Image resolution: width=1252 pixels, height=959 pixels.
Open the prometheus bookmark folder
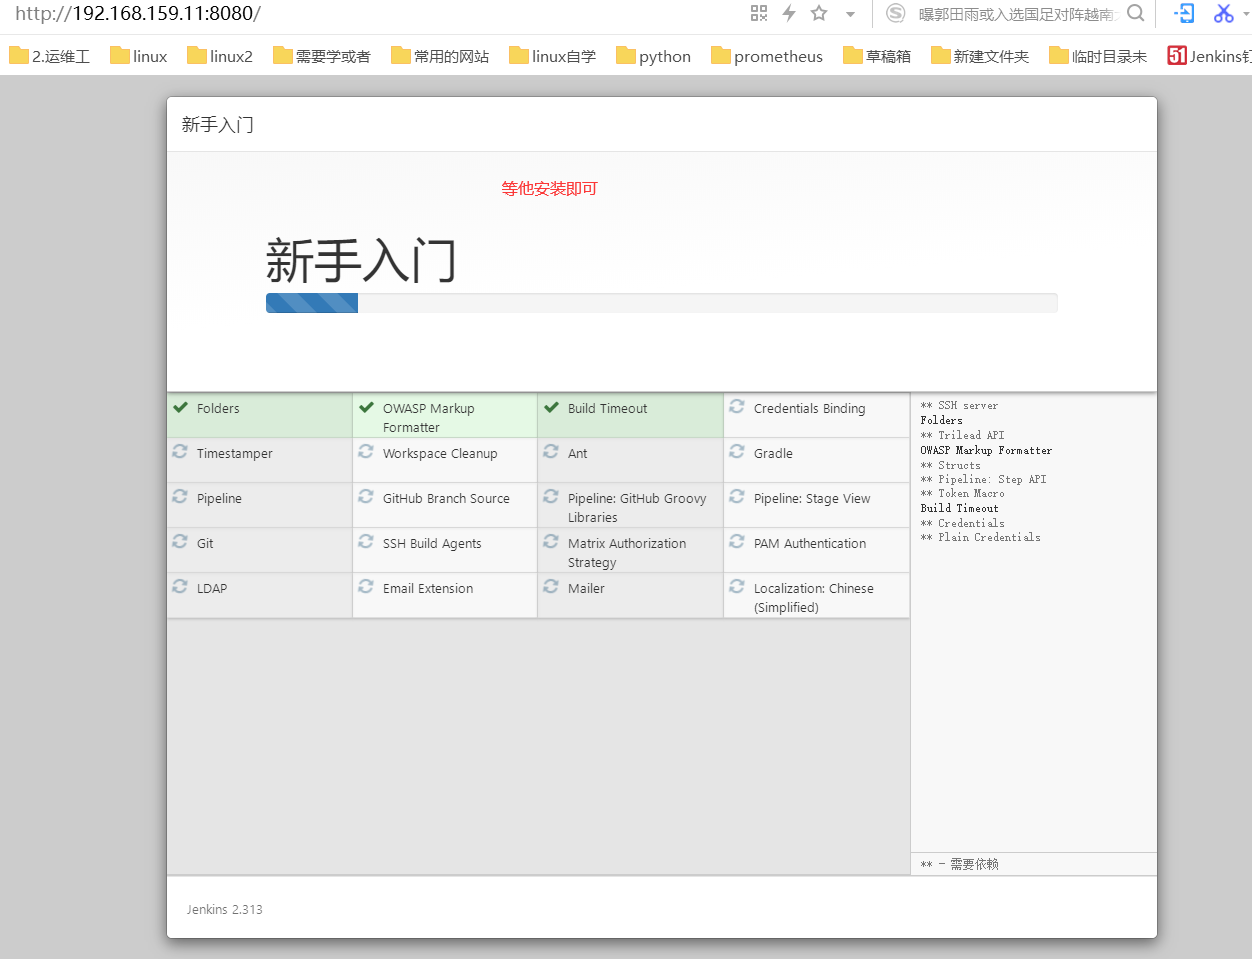(767, 56)
